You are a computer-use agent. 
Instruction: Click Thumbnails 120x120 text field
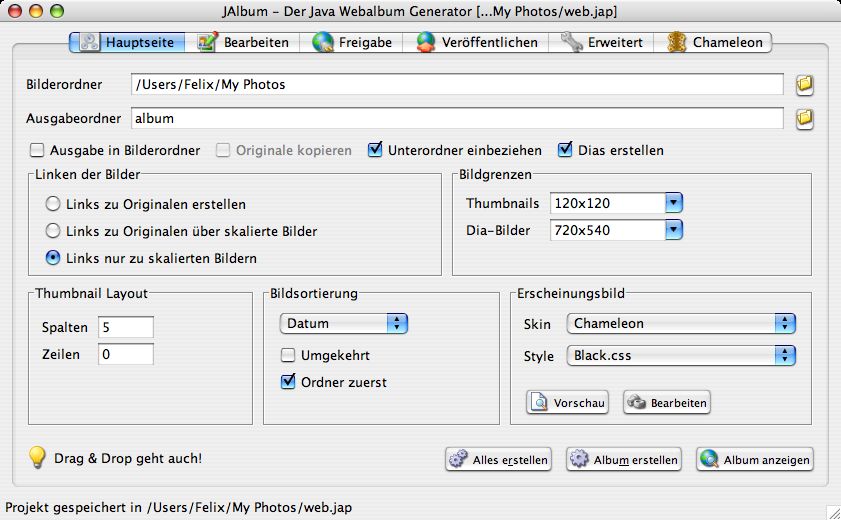click(x=608, y=203)
